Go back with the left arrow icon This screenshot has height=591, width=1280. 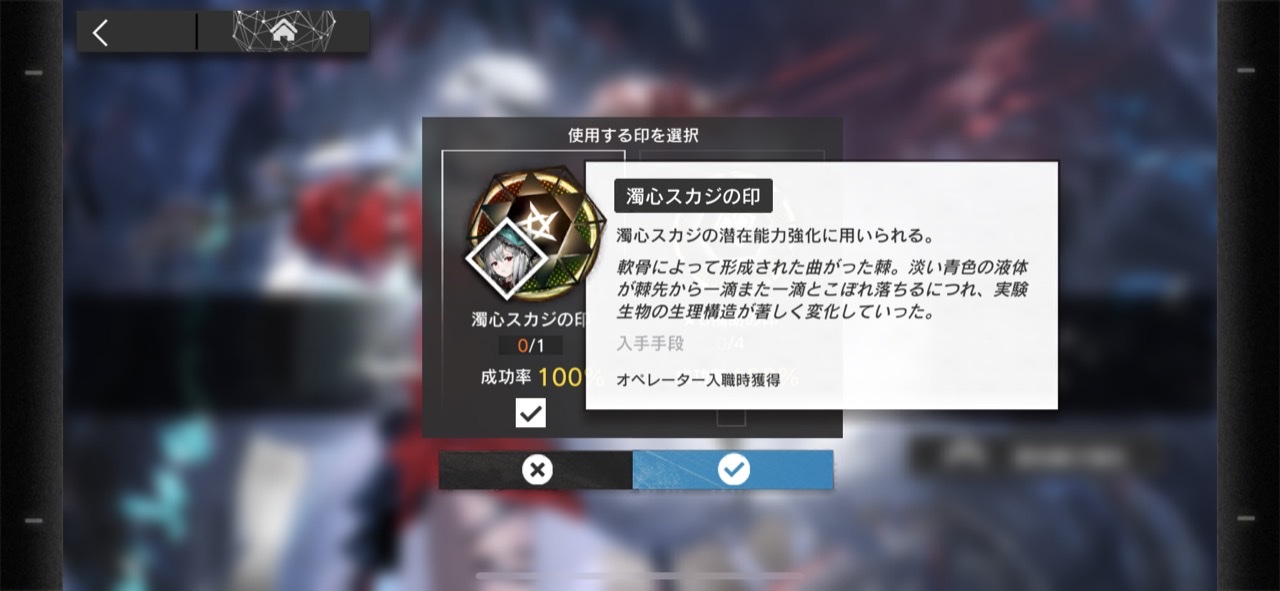[x=100, y=33]
